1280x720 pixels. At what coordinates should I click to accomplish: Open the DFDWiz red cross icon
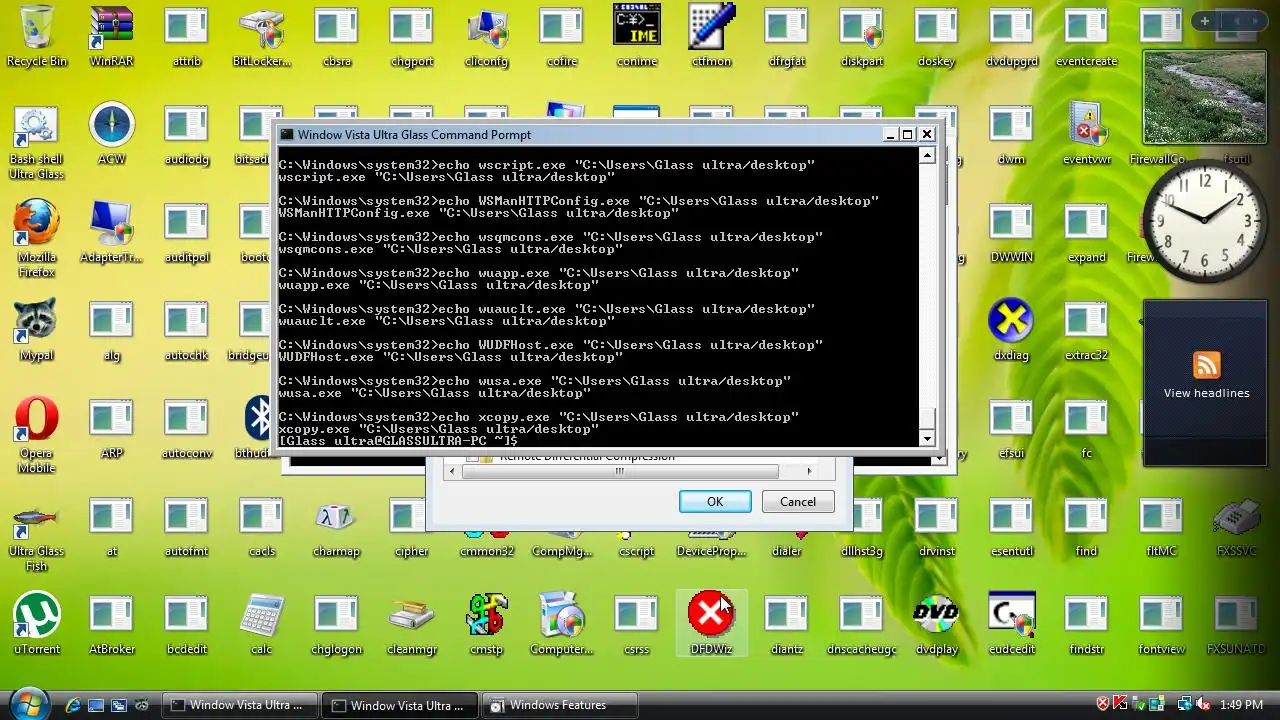click(711, 625)
